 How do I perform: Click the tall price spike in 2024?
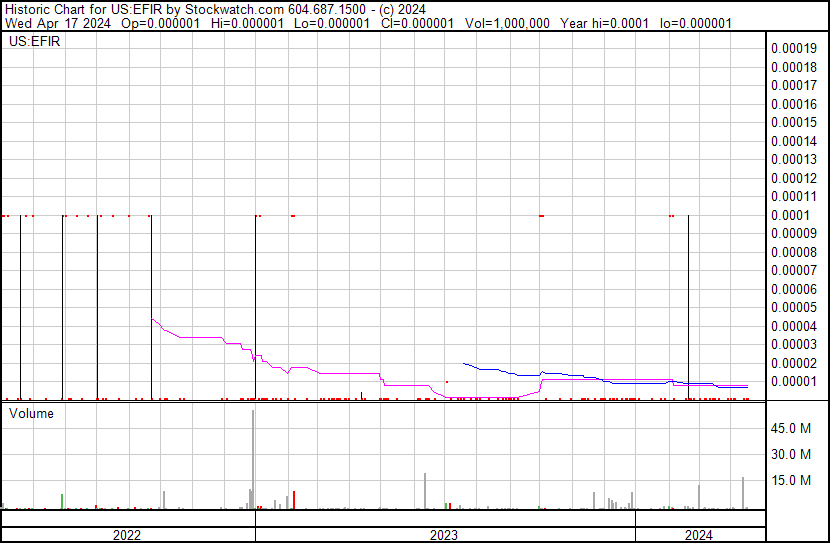tap(689, 300)
